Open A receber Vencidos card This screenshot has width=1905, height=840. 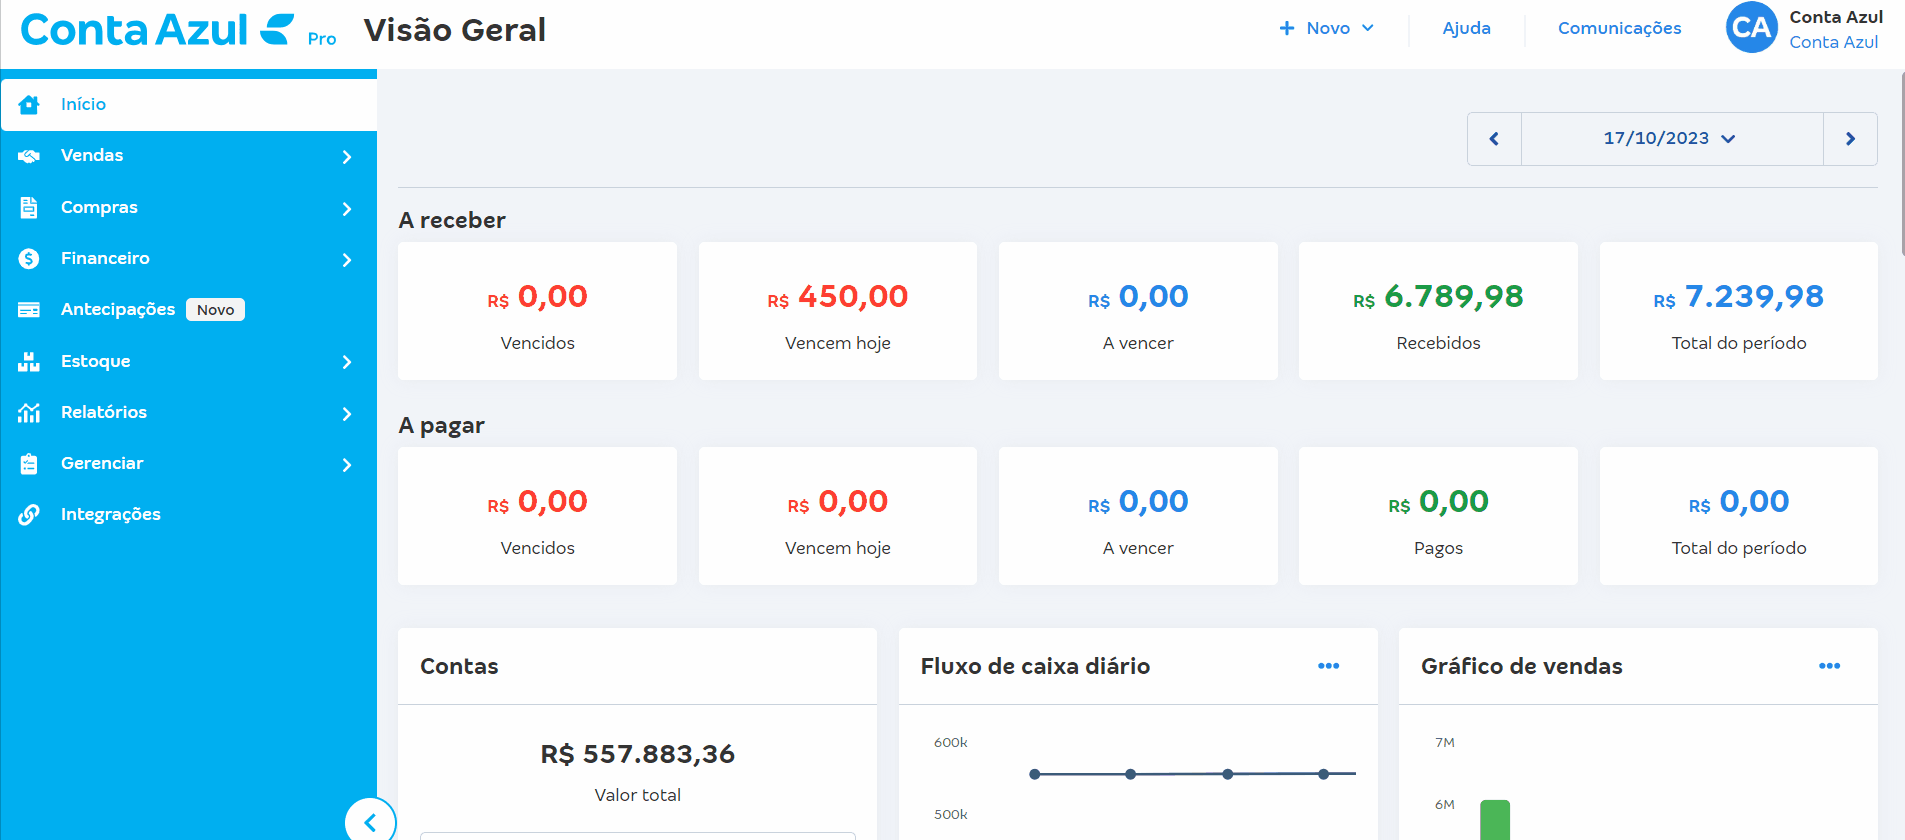[537, 311]
